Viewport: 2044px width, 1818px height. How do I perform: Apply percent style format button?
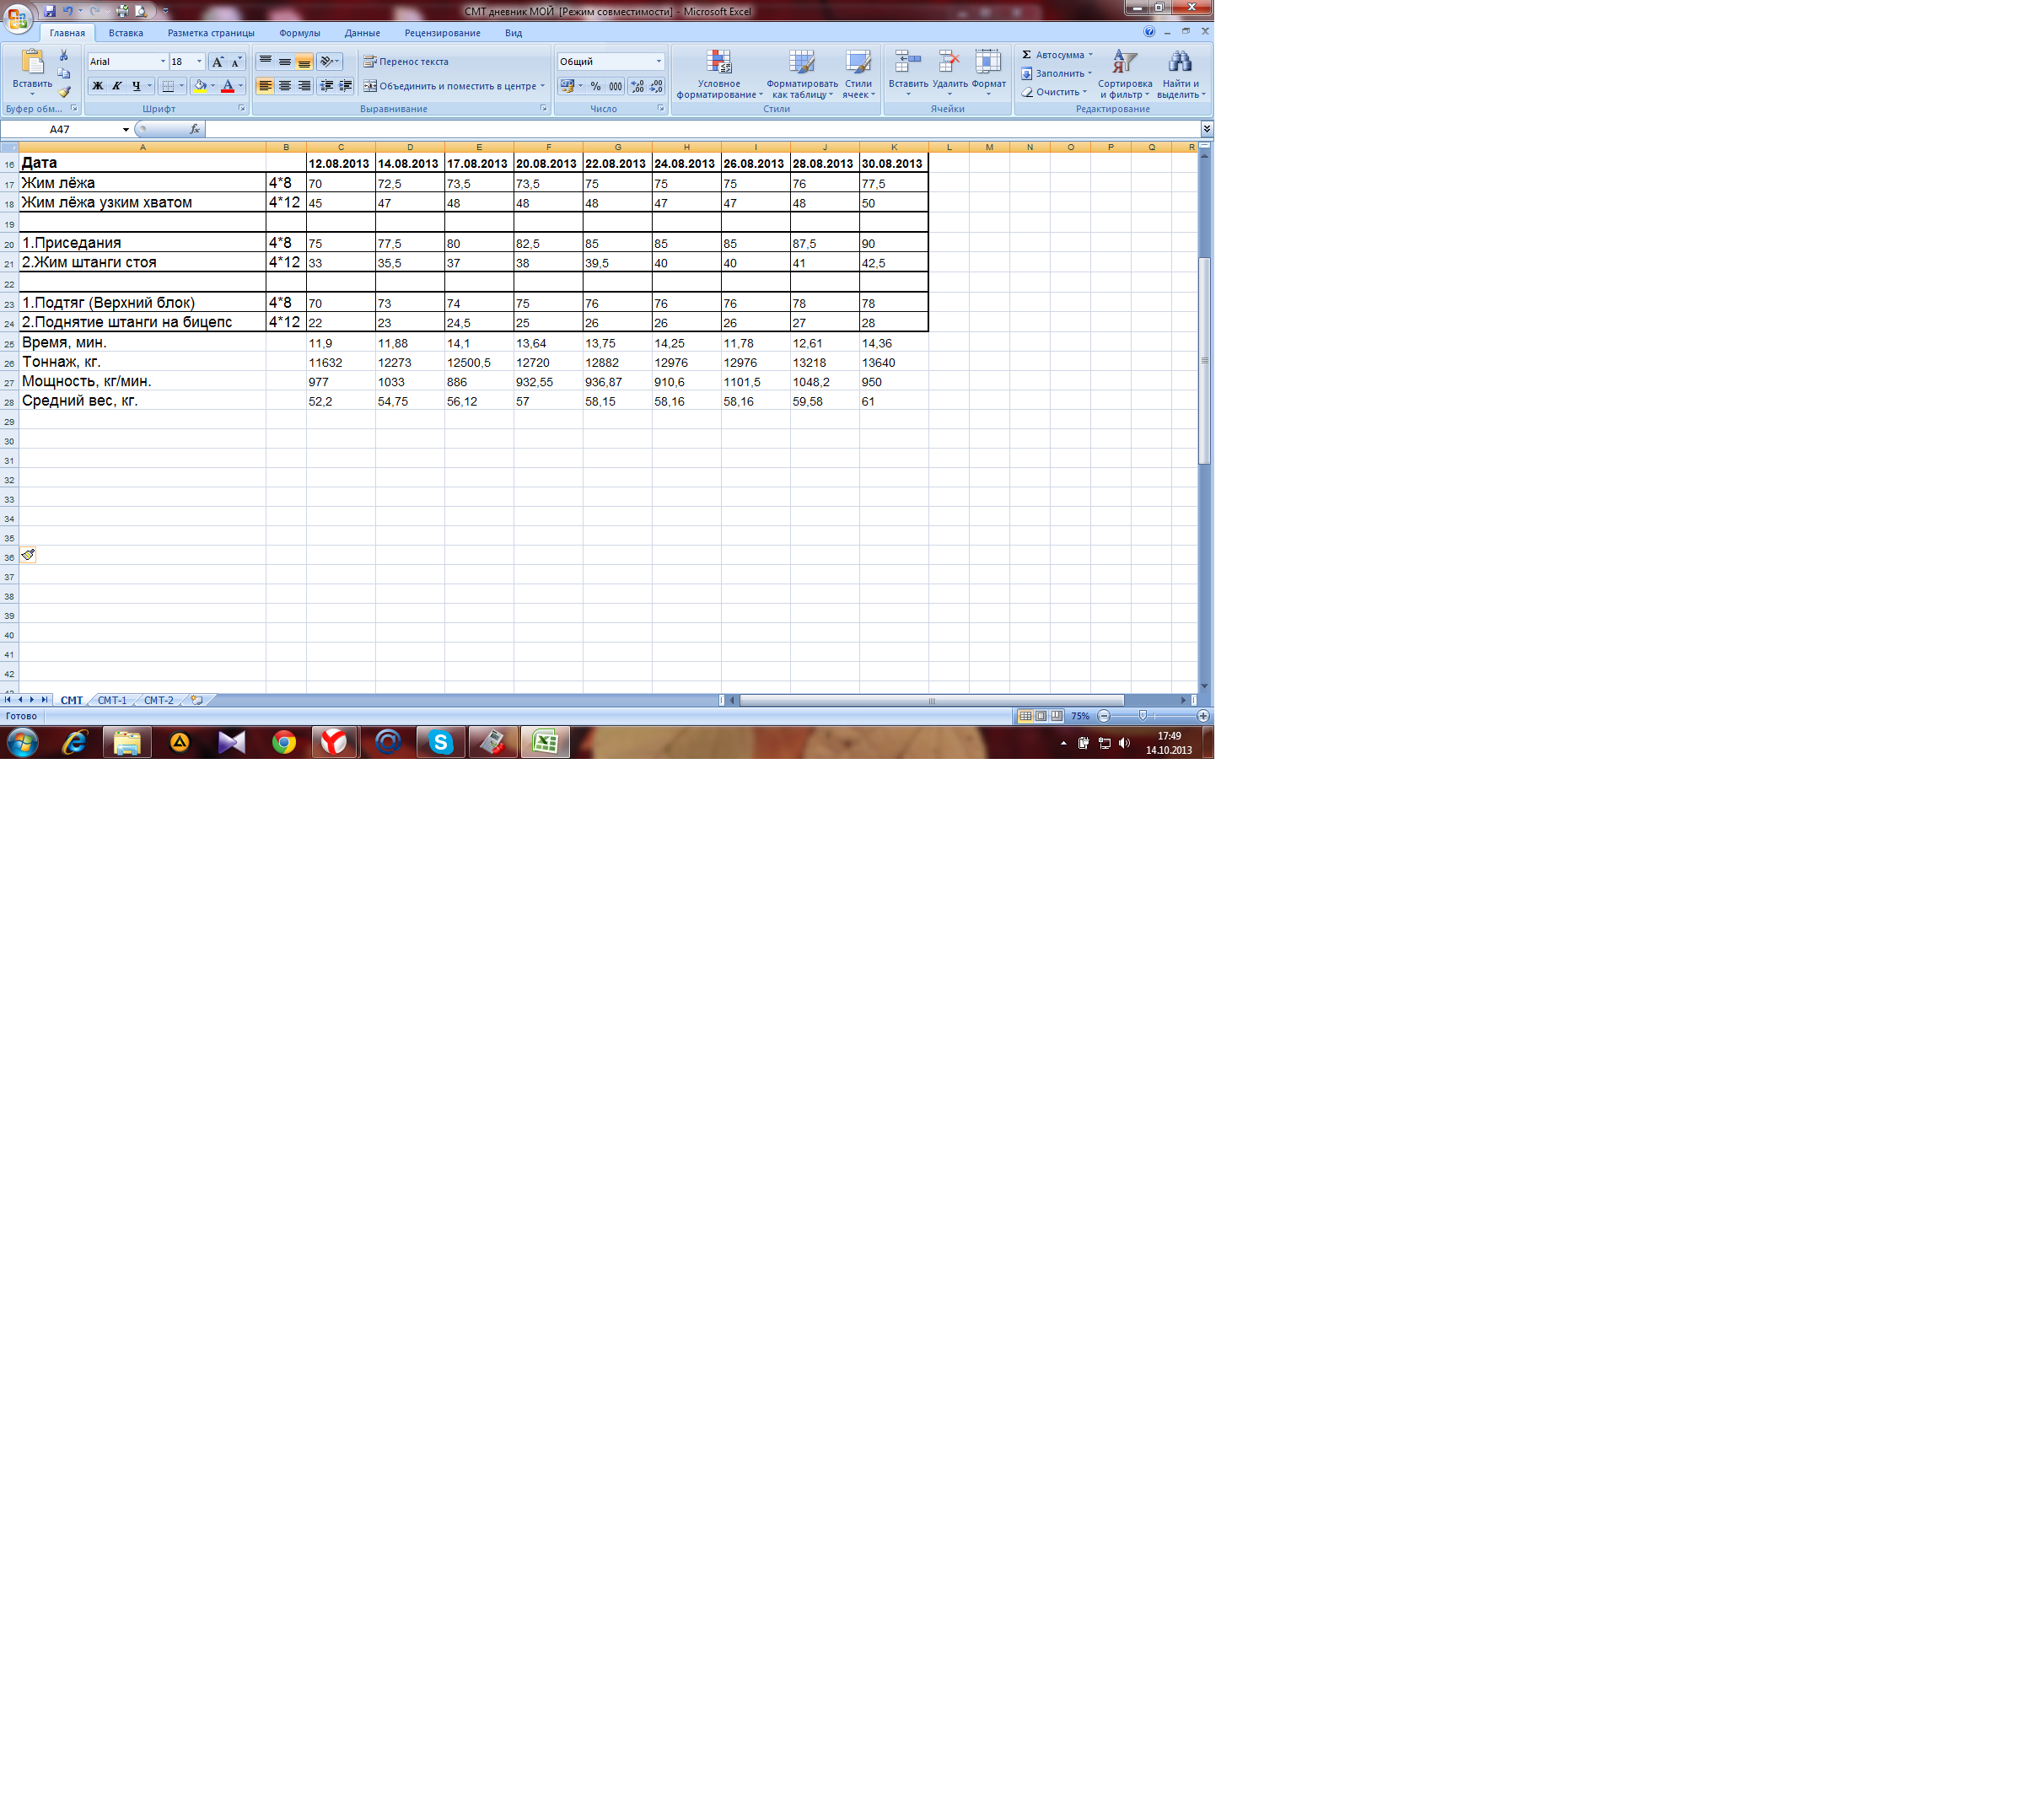click(596, 86)
